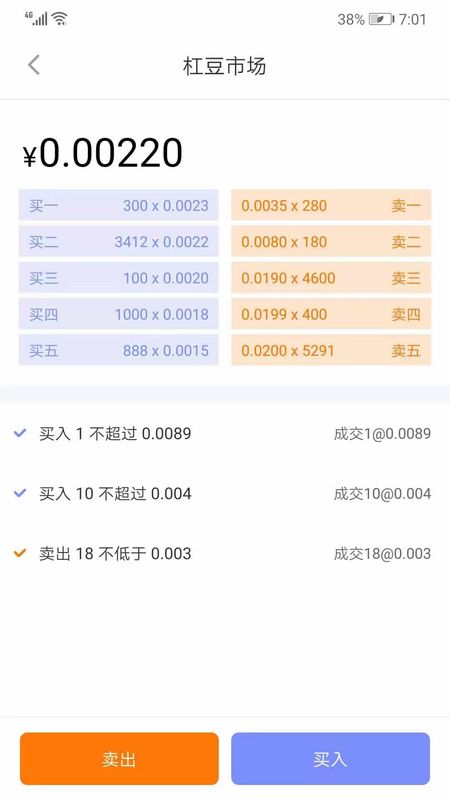Select the 买一 bid row 300 x 0.0023
The height and width of the screenshot is (800, 450).
click(119, 205)
